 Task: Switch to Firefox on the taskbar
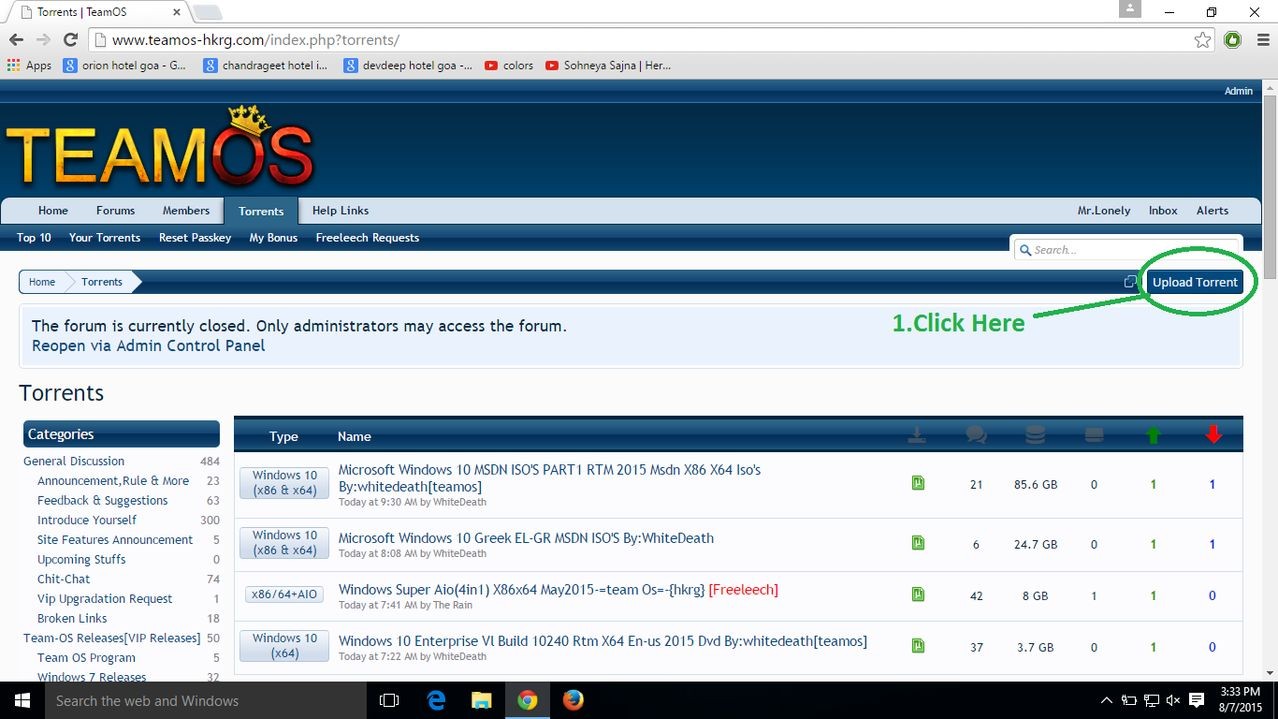[572, 701]
